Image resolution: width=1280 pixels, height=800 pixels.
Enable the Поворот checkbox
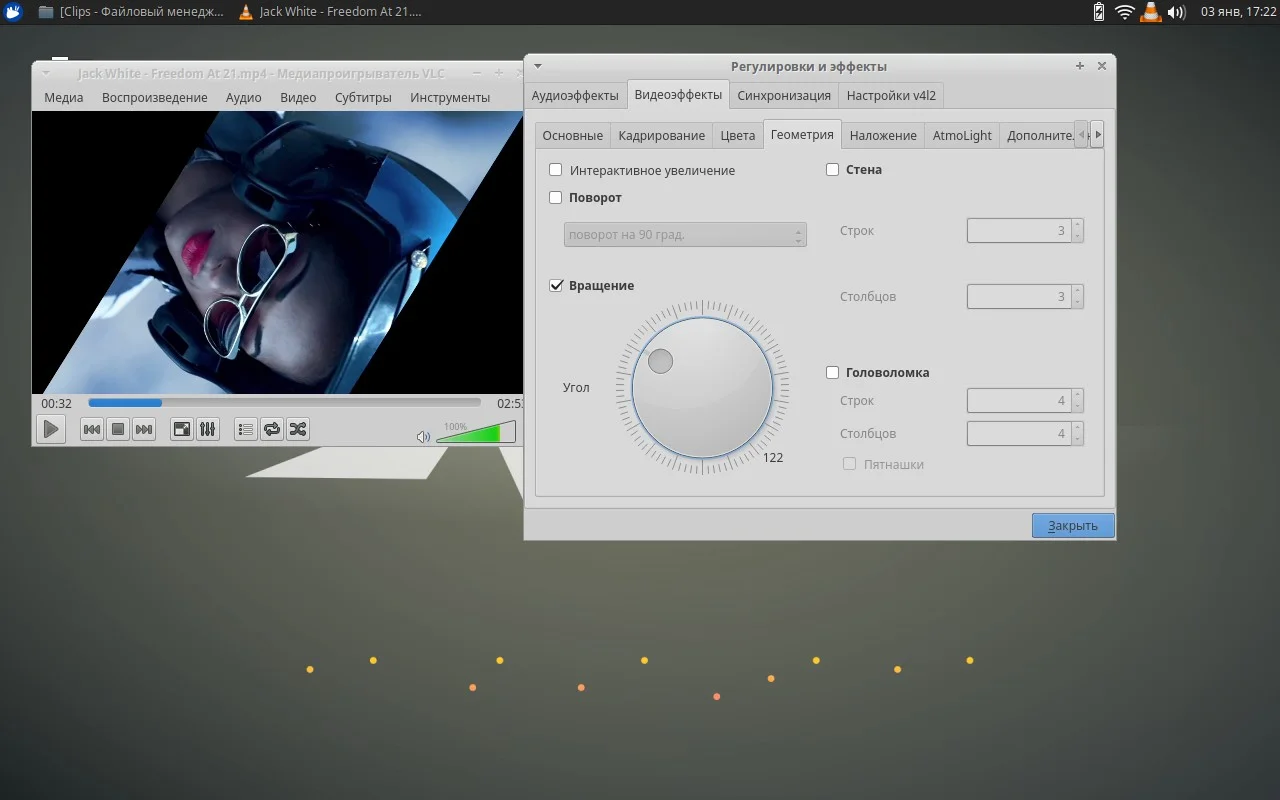556,198
